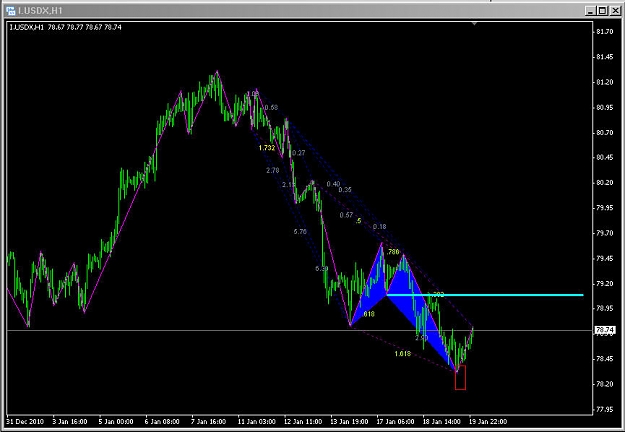This screenshot has height=432, width=625.
Task: Click the 77.95 price level on scale
Action: (604, 409)
